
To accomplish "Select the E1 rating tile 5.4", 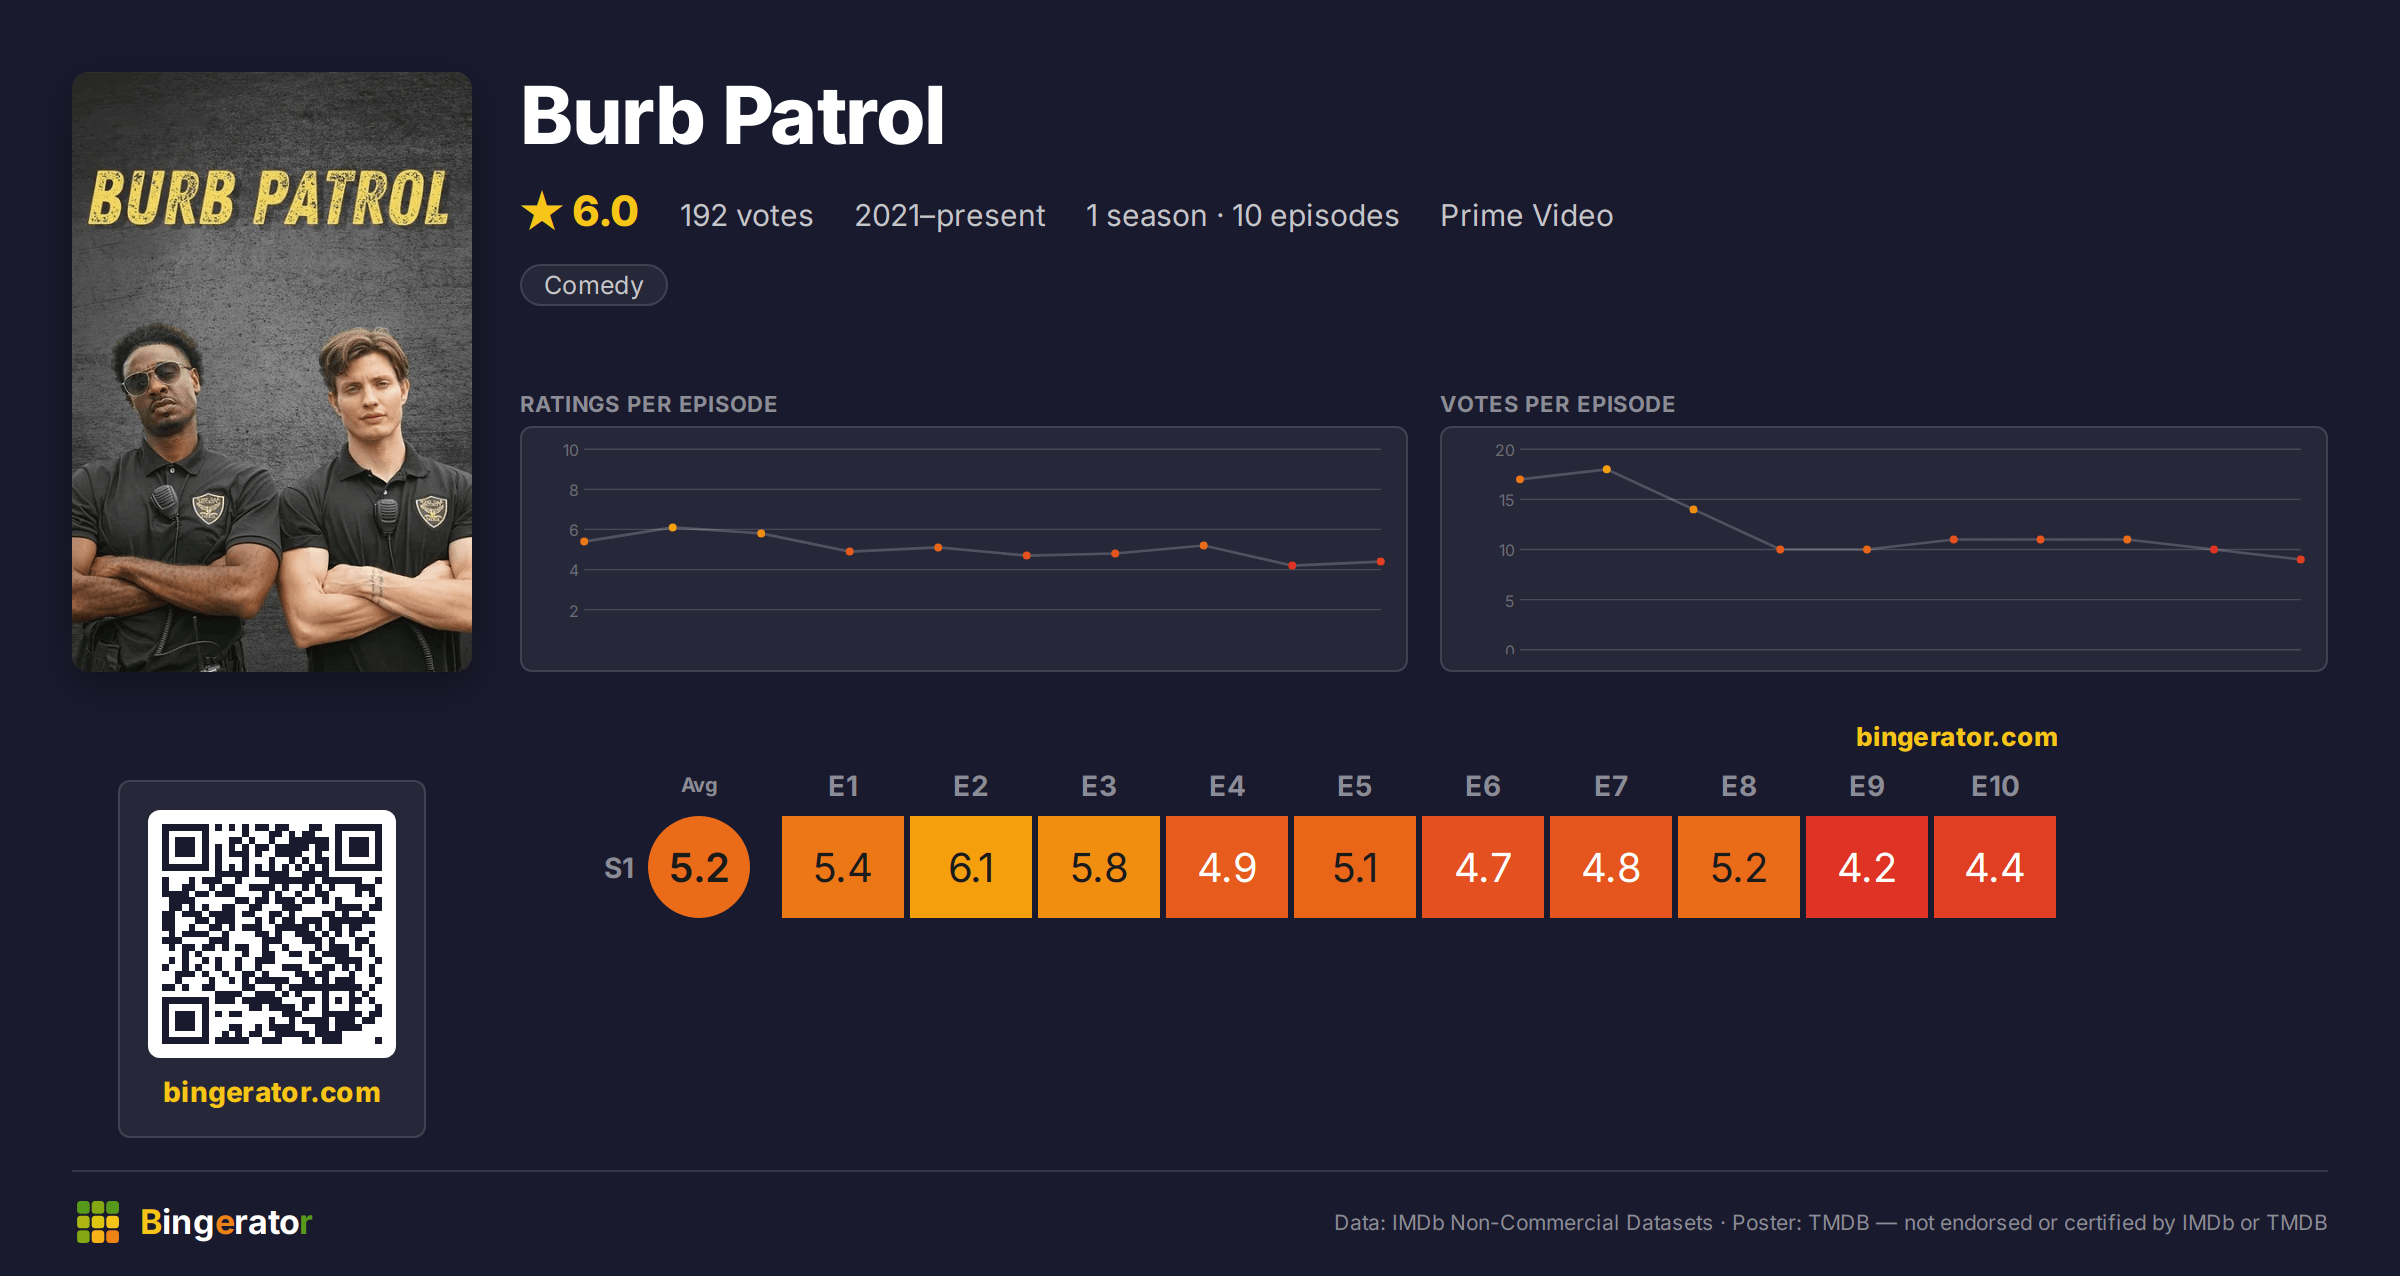I will click(x=843, y=867).
